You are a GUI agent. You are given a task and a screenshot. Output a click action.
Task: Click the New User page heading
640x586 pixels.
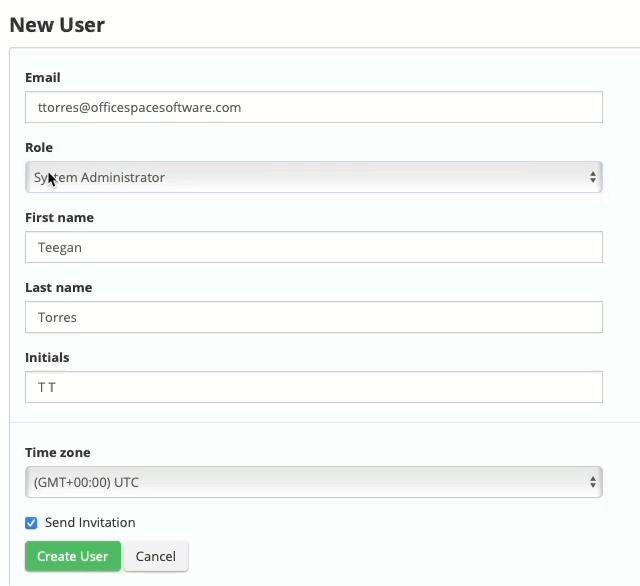(57, 24)
